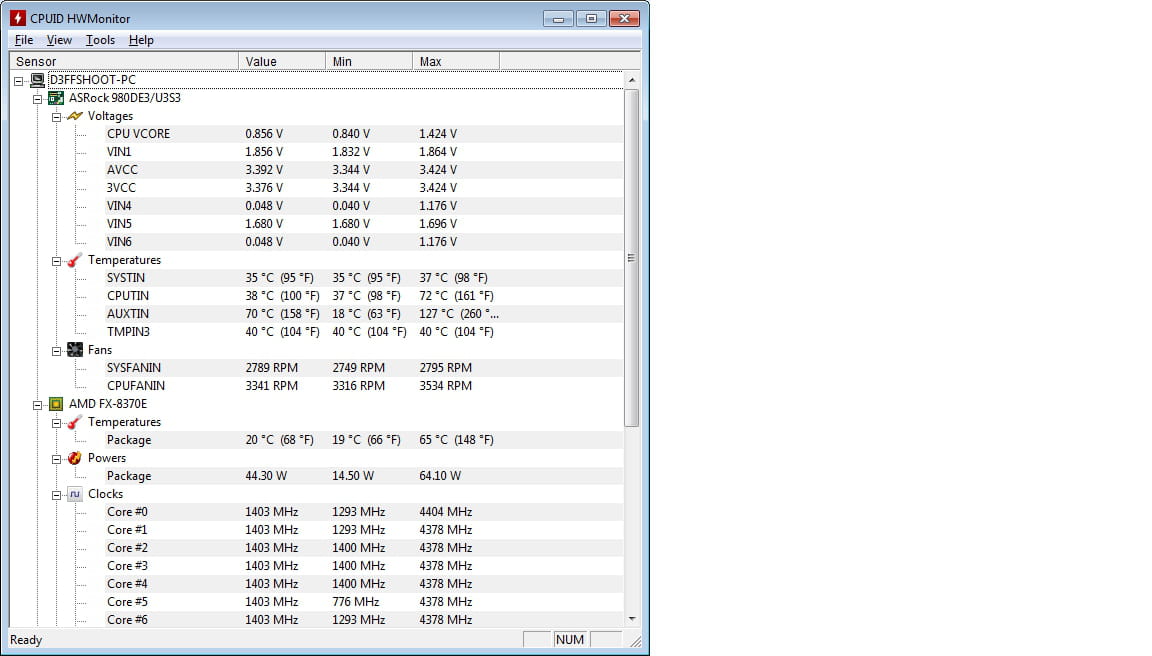
Task: Click the AMD FX-8370E processor icon
Action: (x=56, y=404)
